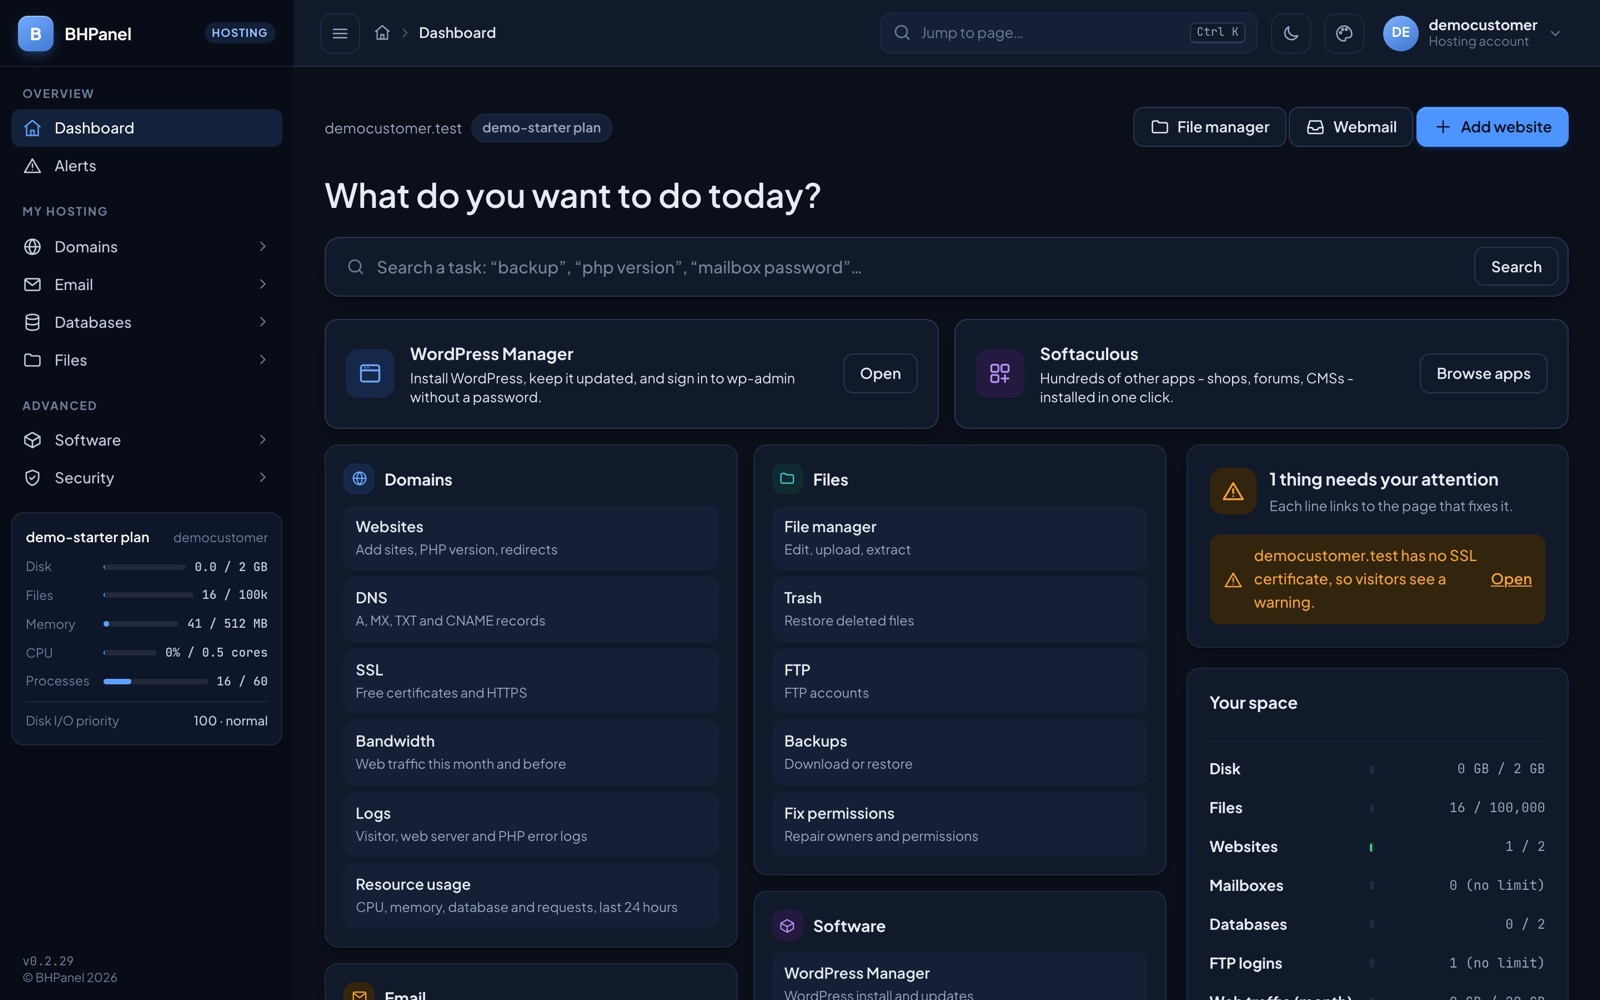Open the SSL free certificates tile

tap(531, 681)
